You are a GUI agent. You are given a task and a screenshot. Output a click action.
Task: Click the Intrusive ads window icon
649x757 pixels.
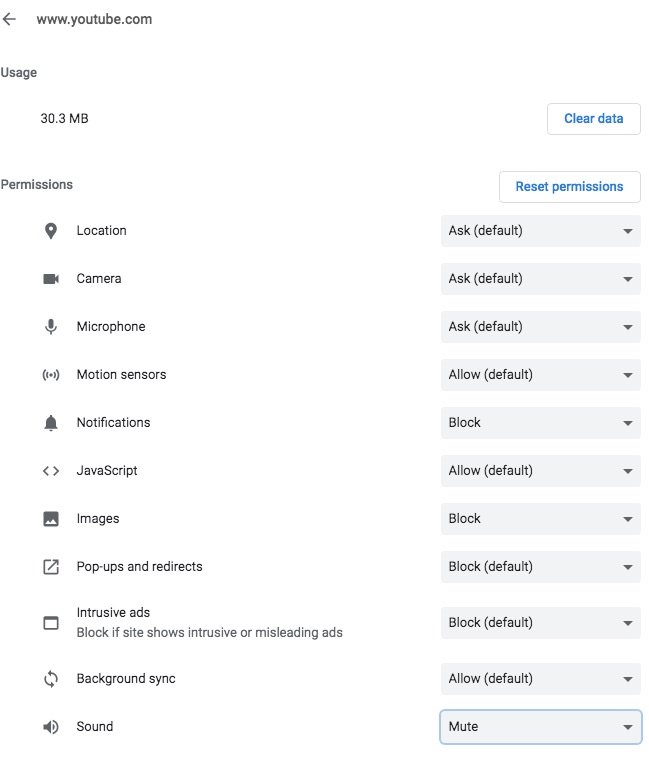51,623
